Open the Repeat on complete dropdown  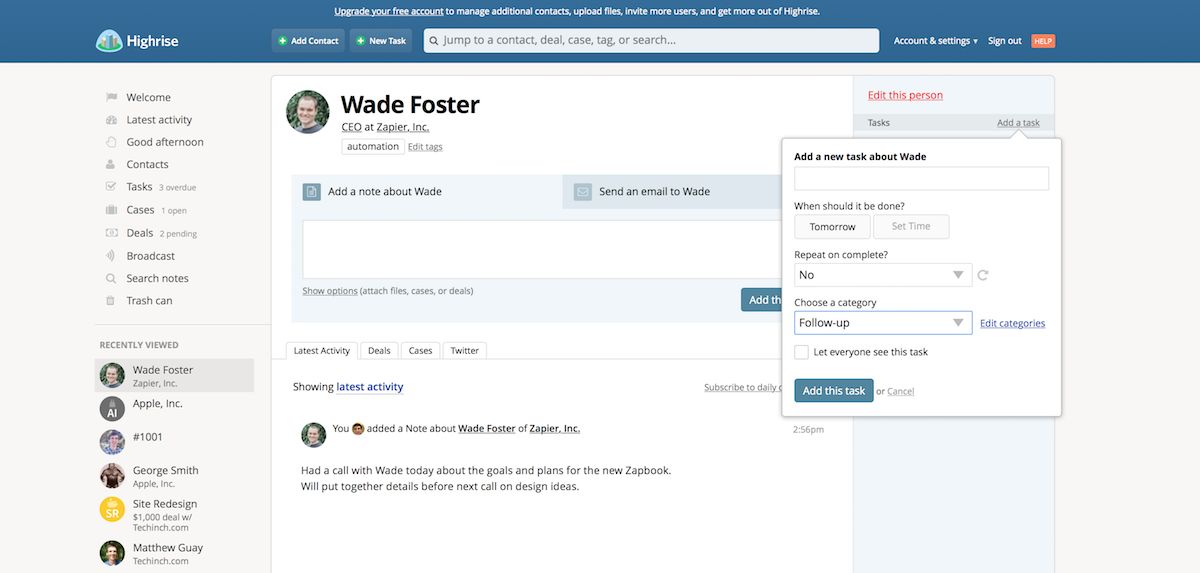tap(883, 275)
